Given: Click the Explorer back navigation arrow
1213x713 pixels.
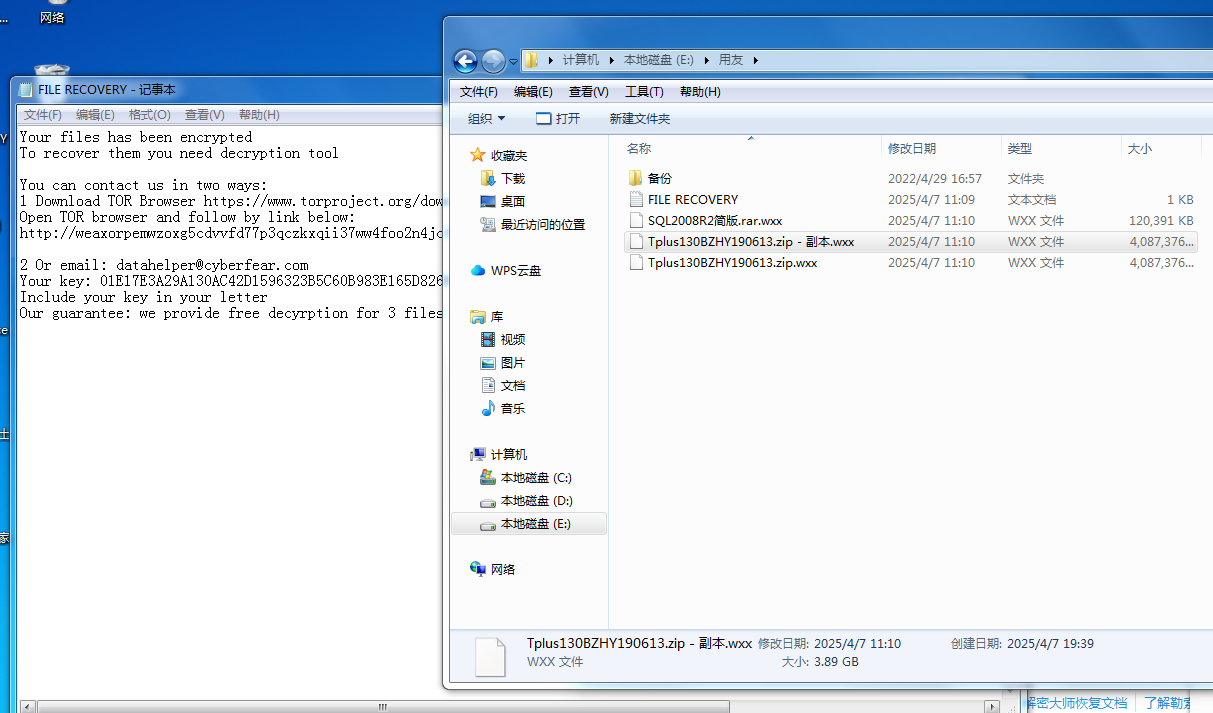Looking at the screenshot, I should click(465, 61).
